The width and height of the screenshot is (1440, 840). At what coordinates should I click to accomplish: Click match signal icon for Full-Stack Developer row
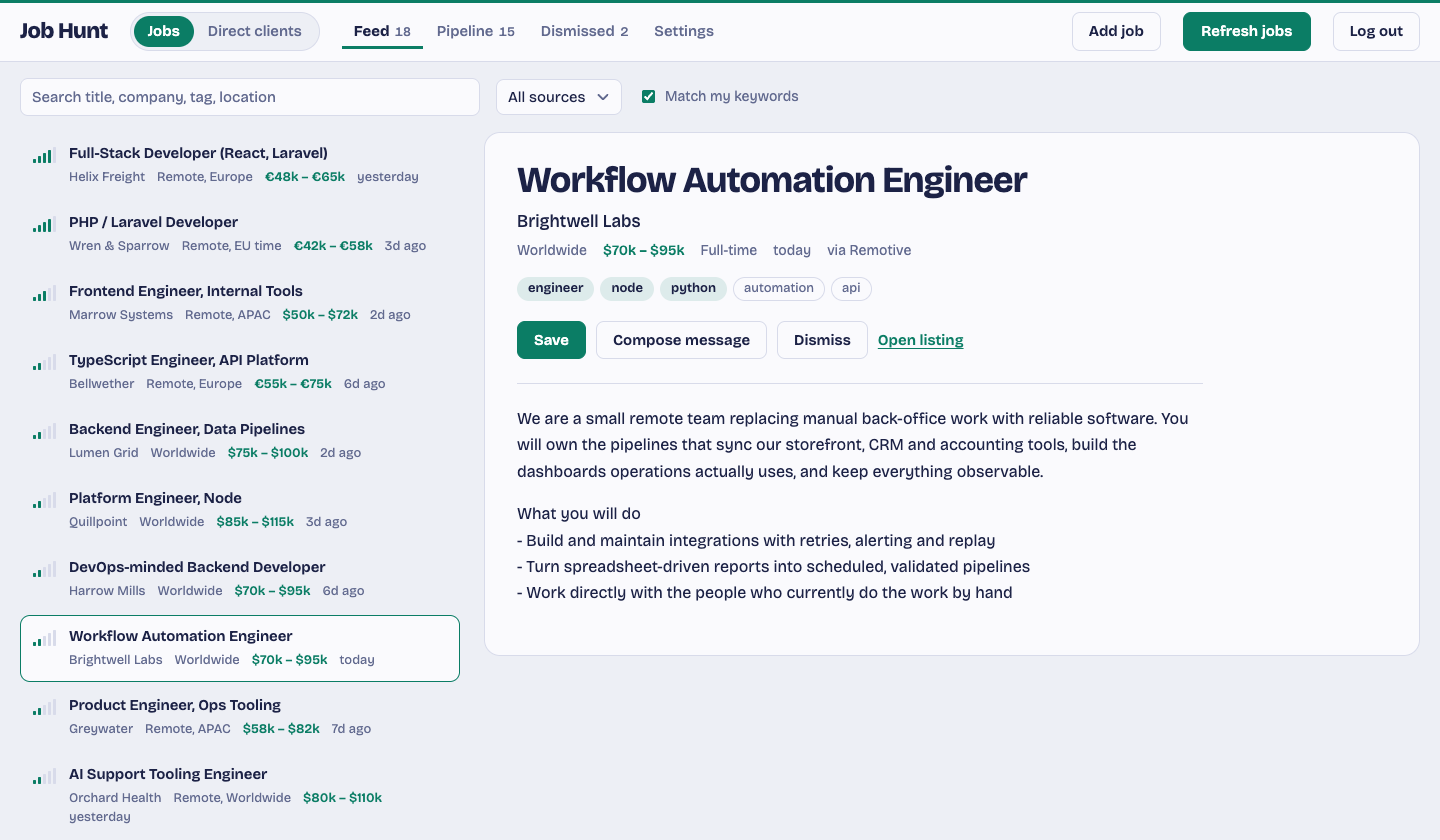click(44, 156)
